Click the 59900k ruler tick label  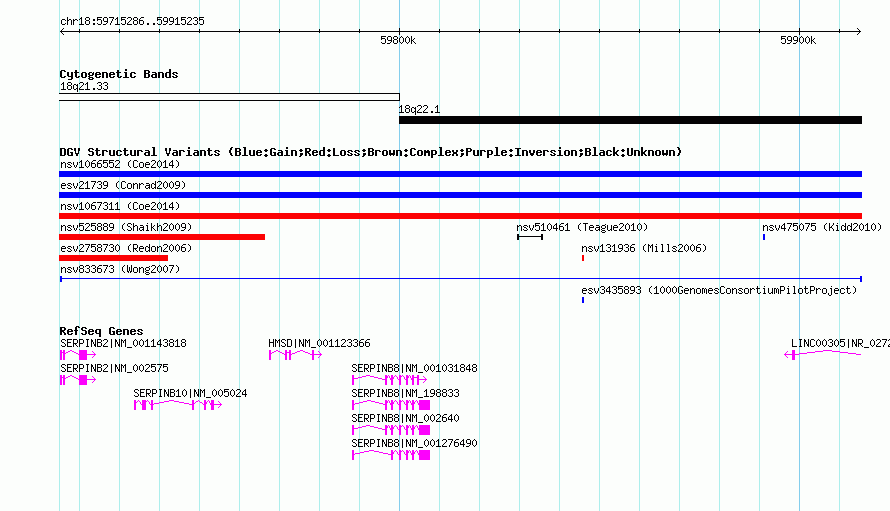point(798,40)
